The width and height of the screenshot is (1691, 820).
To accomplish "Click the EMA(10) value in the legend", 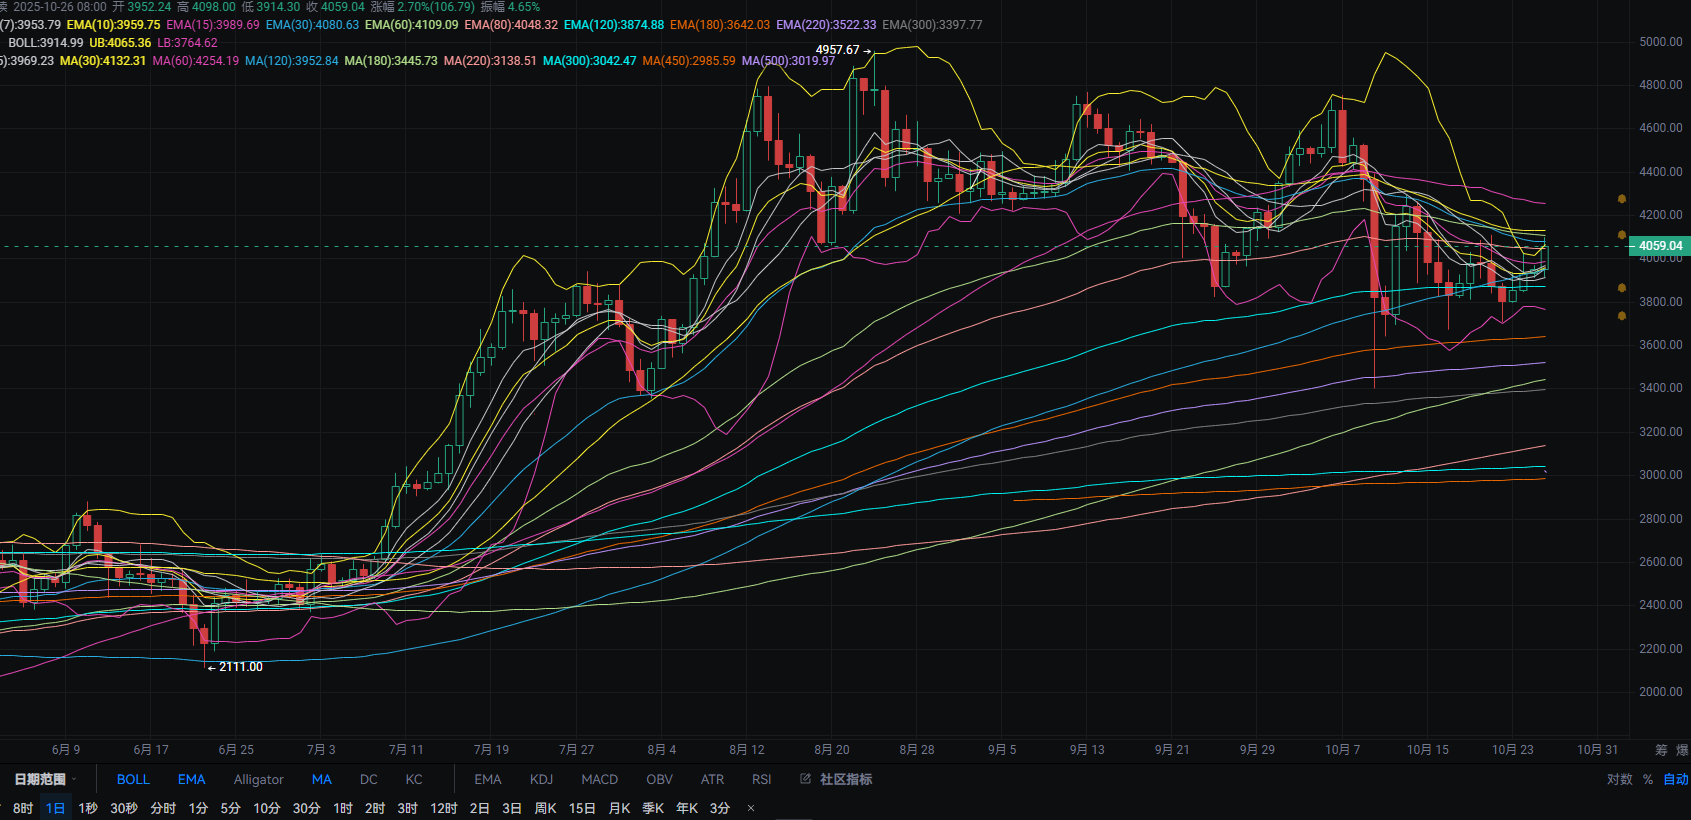I will [x=113, y=25].
